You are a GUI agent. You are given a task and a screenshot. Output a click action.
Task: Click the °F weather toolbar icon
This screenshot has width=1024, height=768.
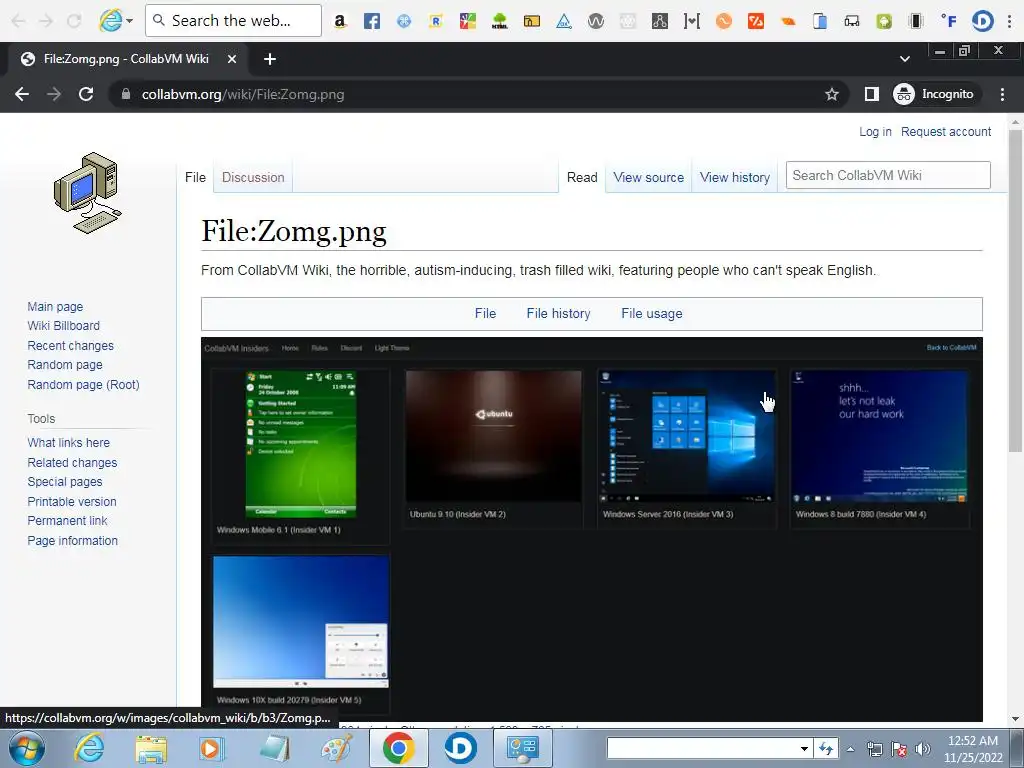(949, 21)
